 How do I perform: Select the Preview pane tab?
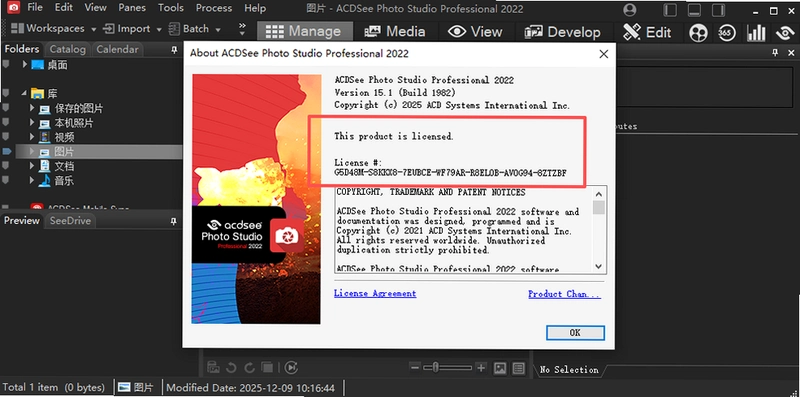point(22,220)
